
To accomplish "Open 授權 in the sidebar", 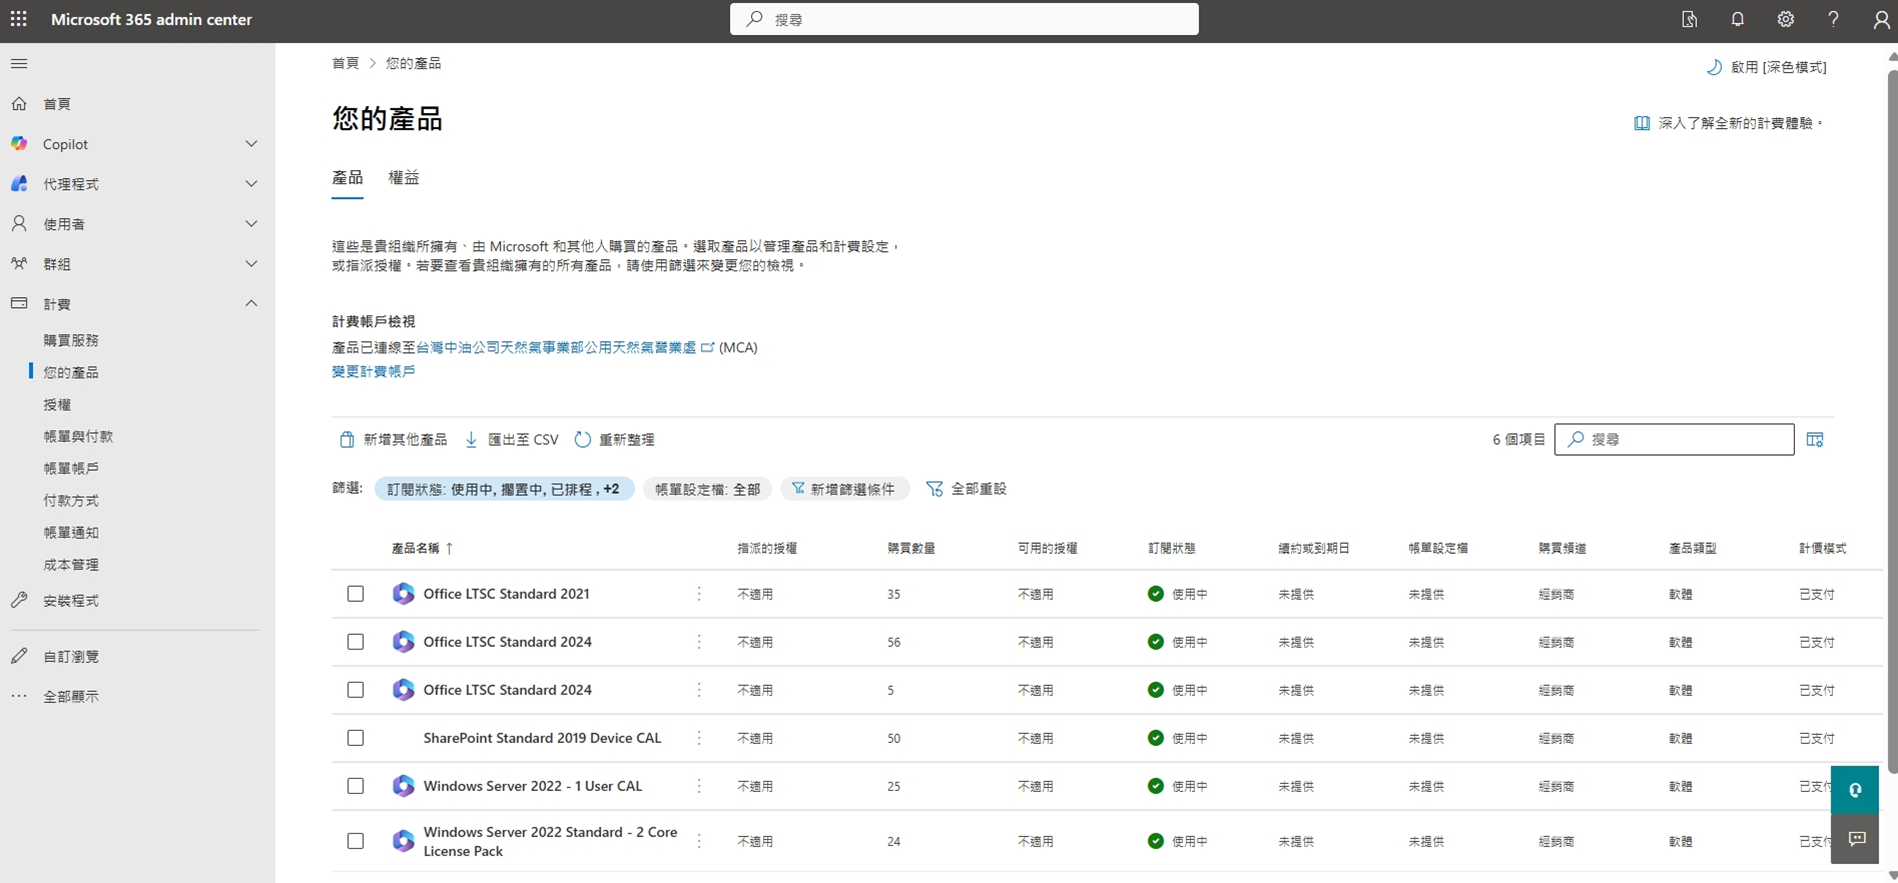I will tap(57, 405).
